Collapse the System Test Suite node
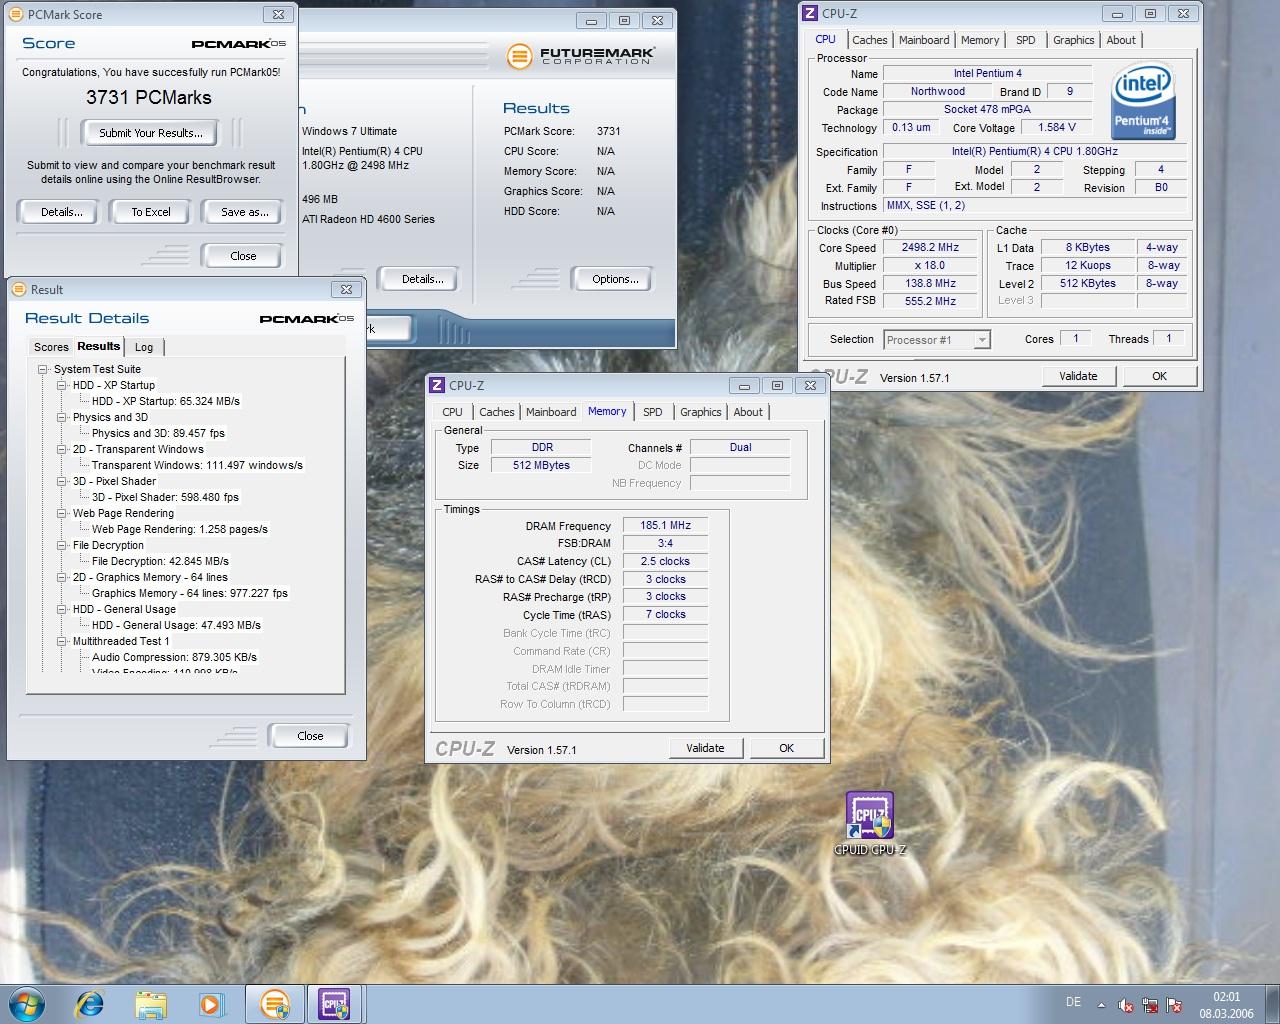1280x1024 pixels. [43, 369]
